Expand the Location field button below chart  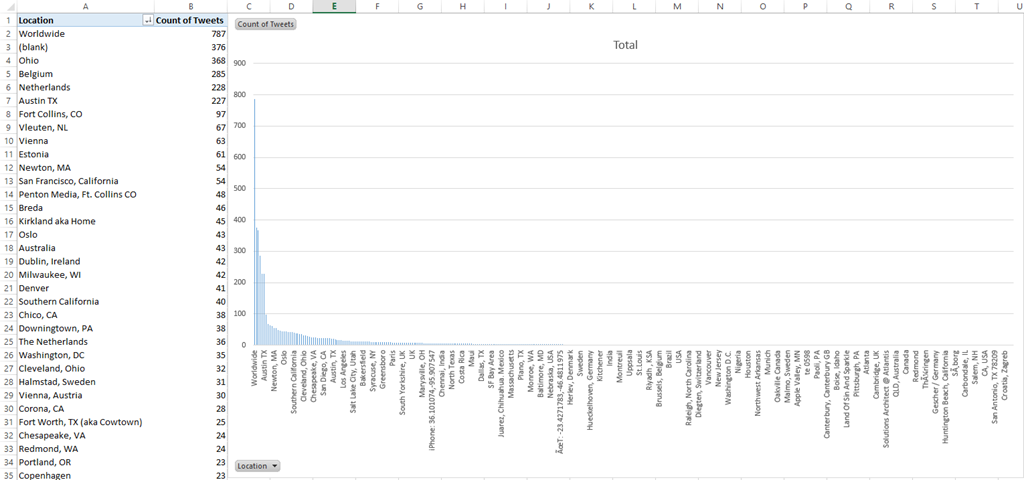pyautogui.click(x=258, y=466)
